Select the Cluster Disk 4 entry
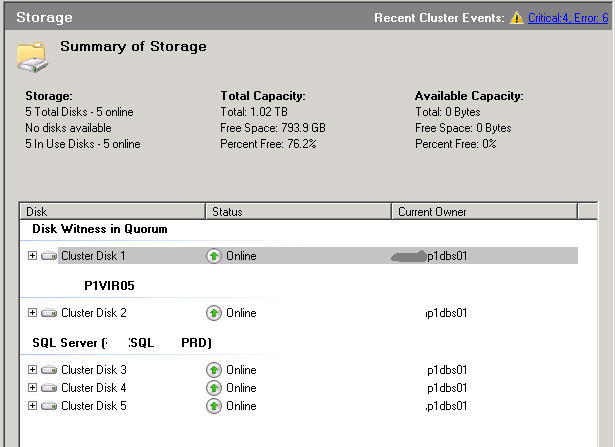The width and height of the screenshot is (615, 447). coord(94,388)
